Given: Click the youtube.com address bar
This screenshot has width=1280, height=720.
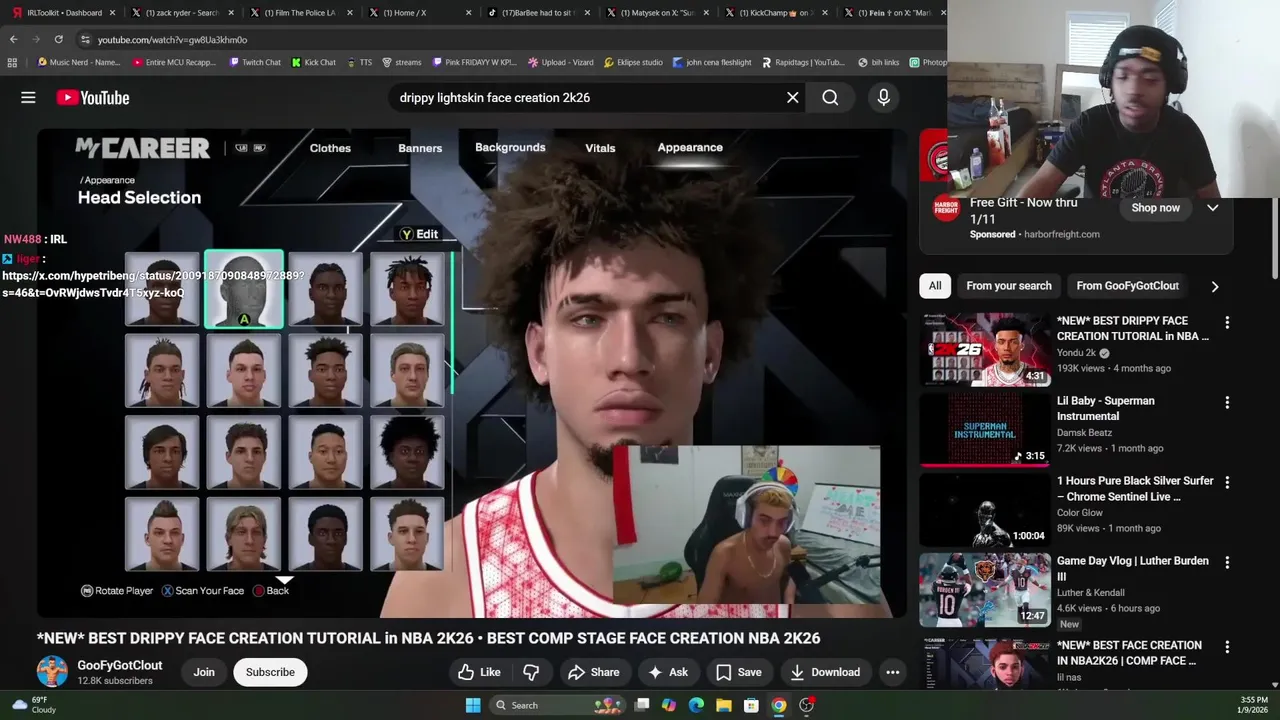Looking at the screenshot, I should 510,39.
